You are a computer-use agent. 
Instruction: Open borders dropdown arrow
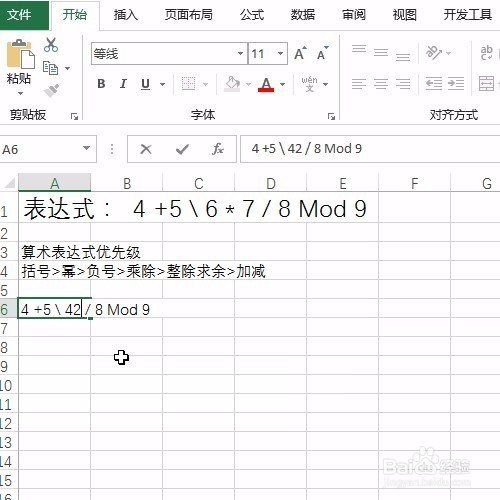(206, 84)
